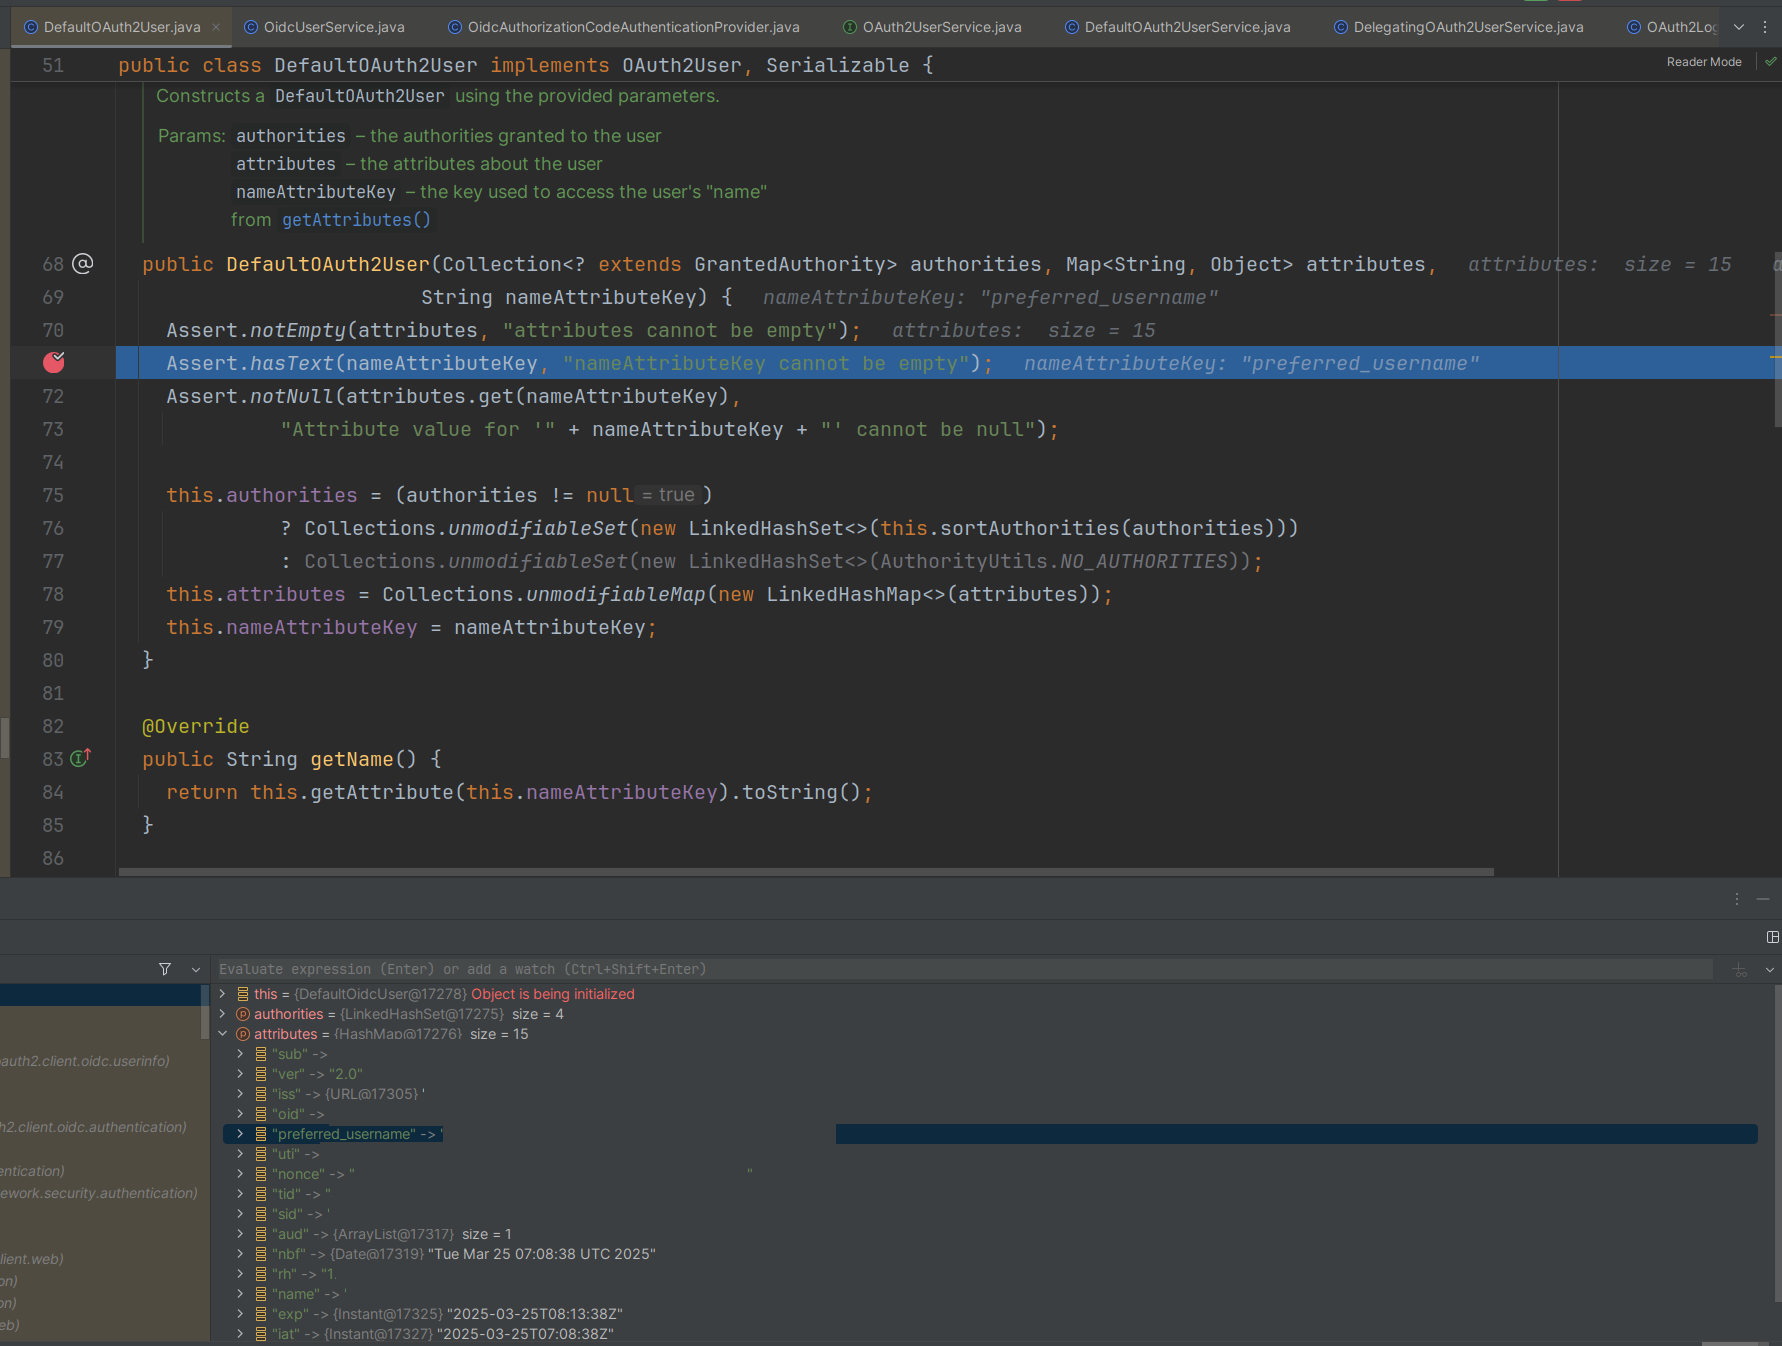Image resolution: width=1782 pixels, height=1346 pixels.
Task: Select the "name" entry row
Action: [990, 1294]
